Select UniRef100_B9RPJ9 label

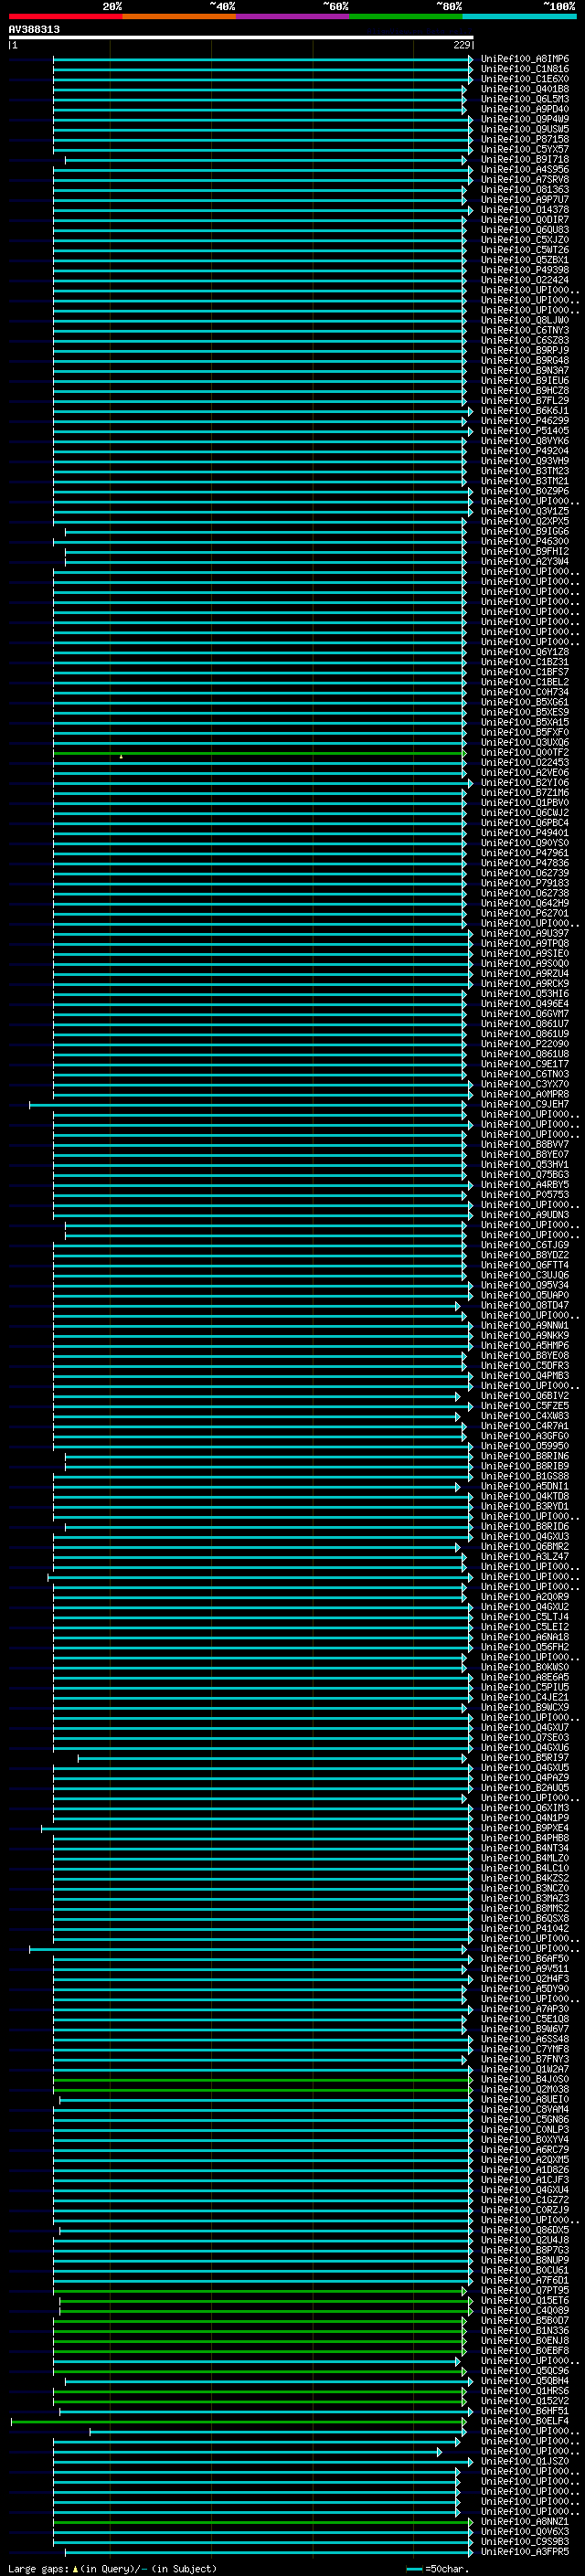524,351
